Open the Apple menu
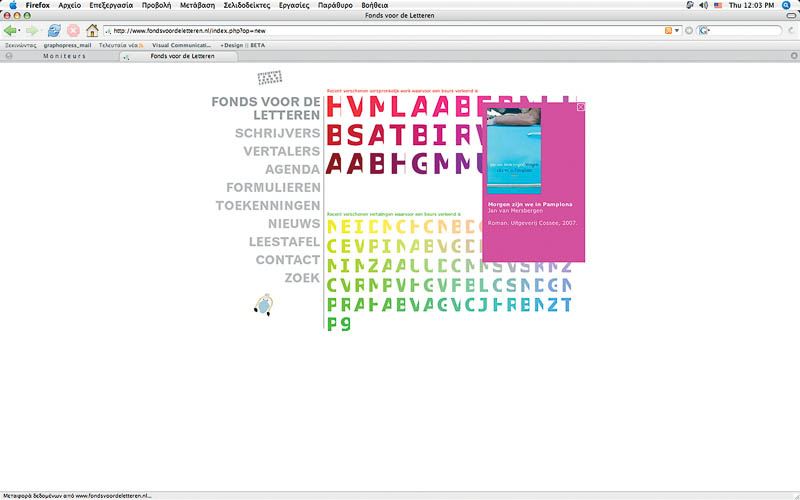800x500 pixels. tap(13, 5)
